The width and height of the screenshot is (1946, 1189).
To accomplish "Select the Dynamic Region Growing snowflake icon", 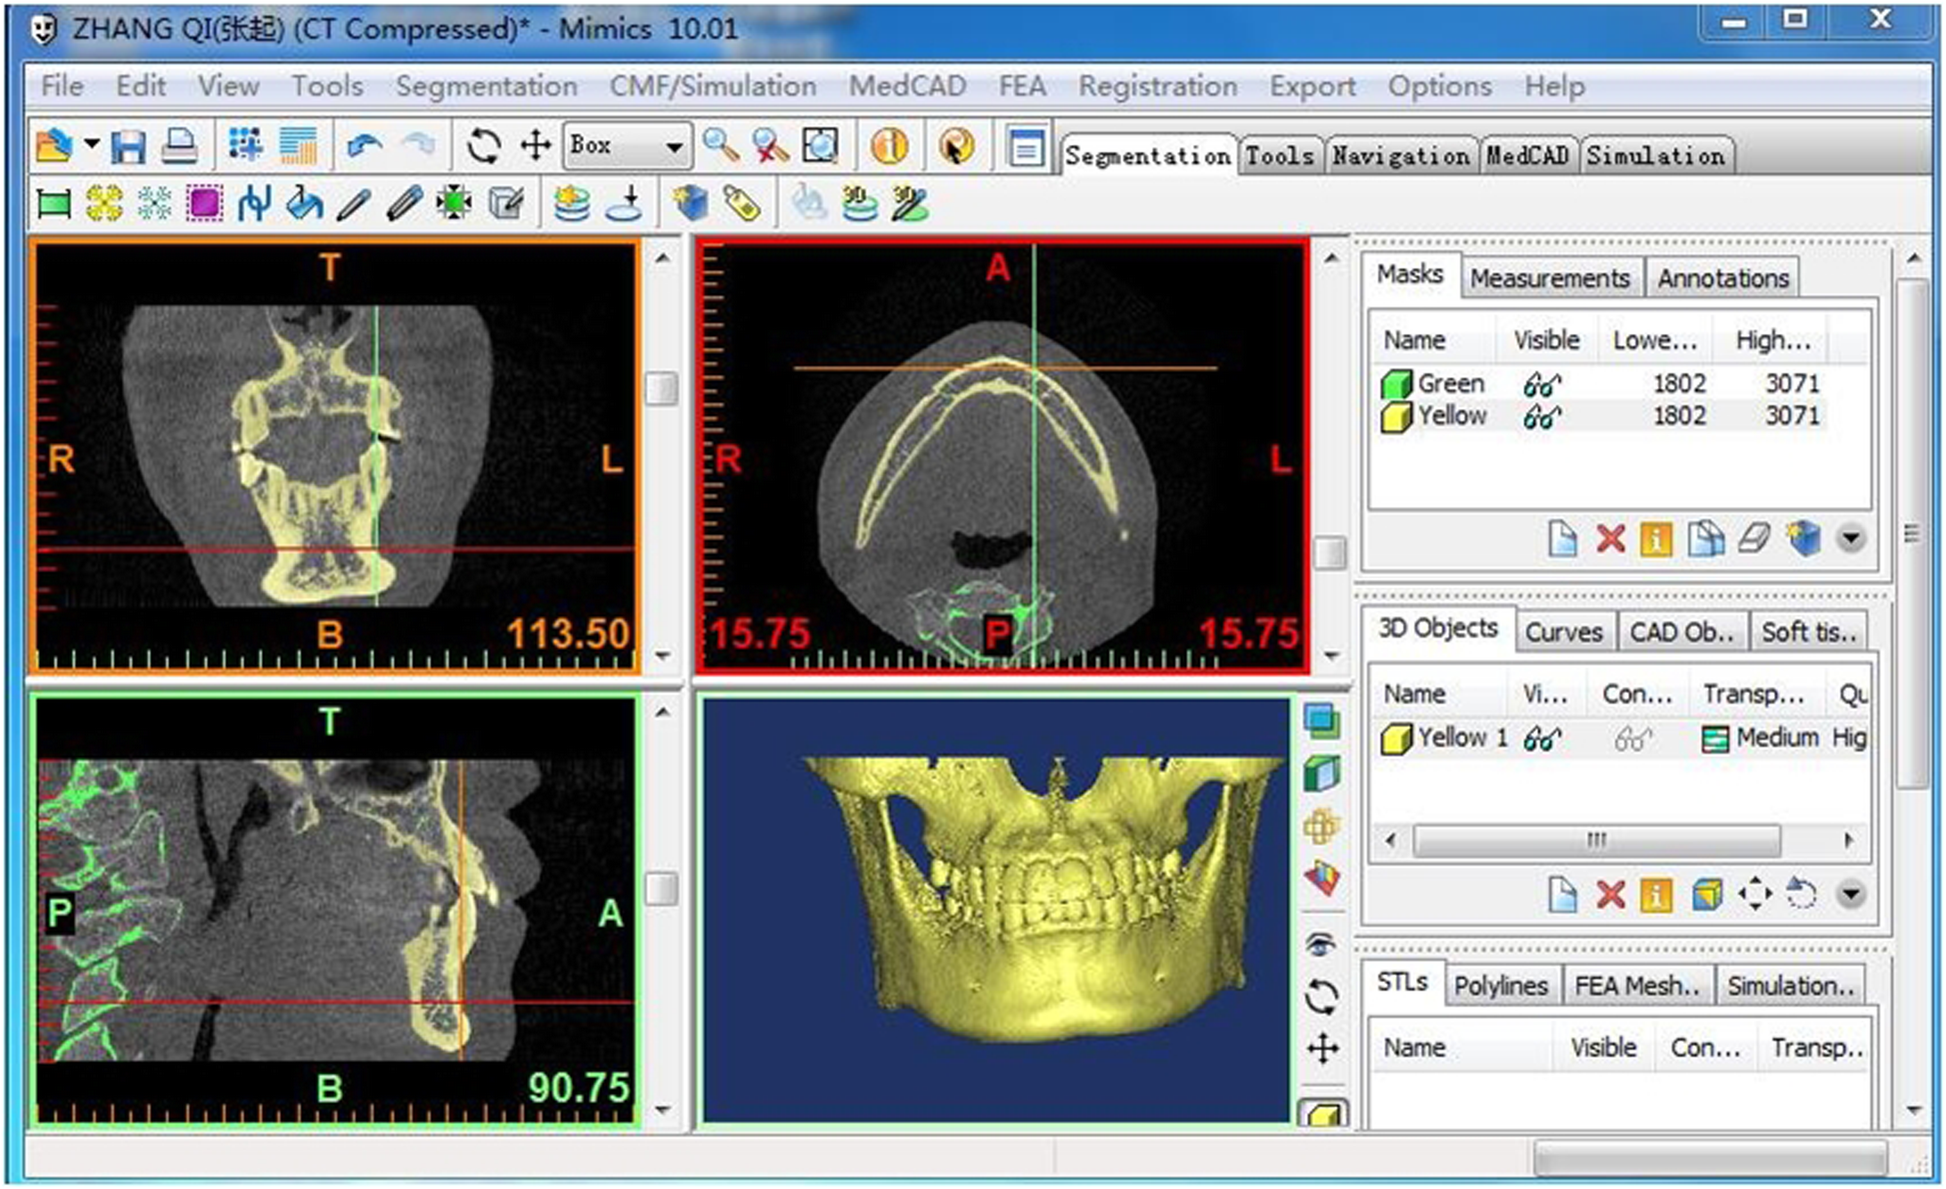I will point(154,204).
